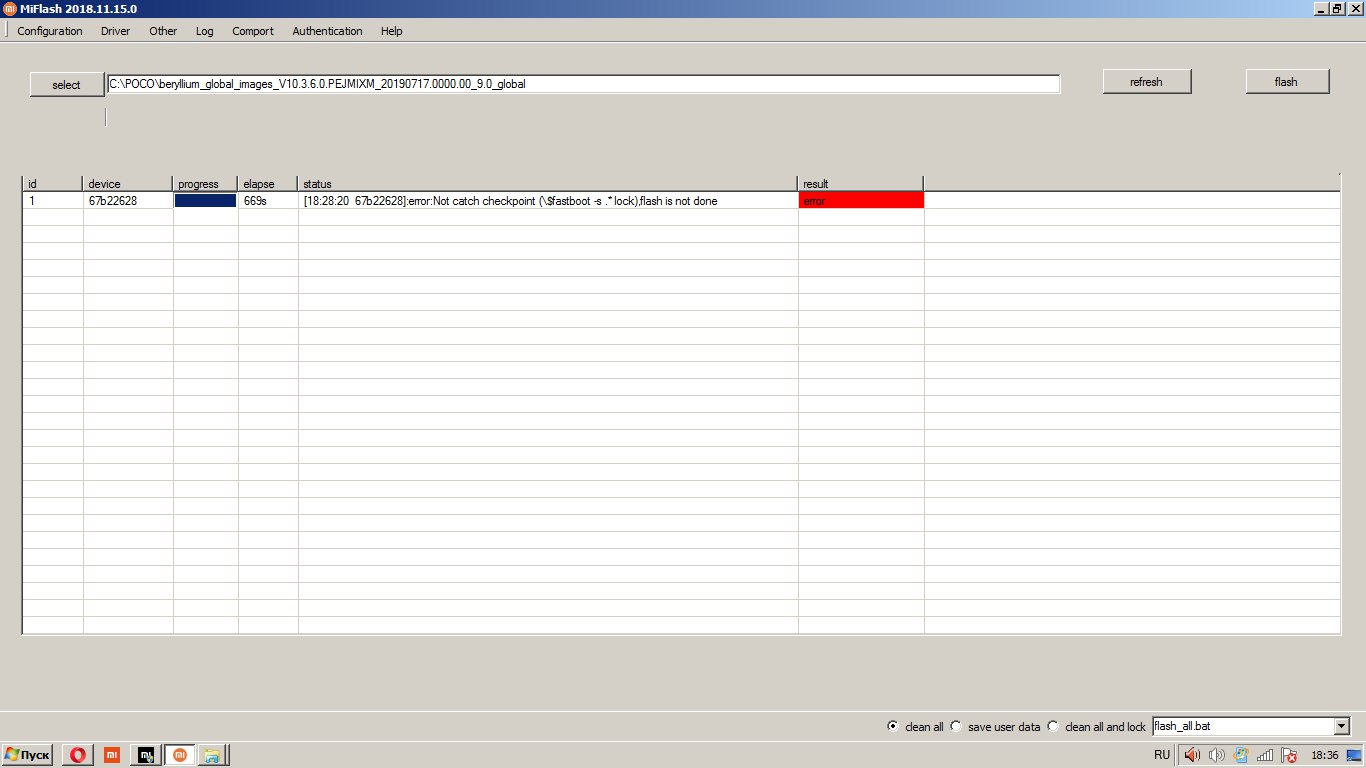
Task: Select device cell 67b22628
Action: (128, 201)
